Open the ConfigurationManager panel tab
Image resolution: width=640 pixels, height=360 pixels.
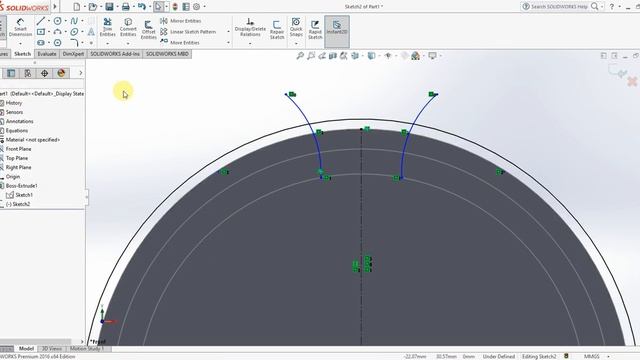point(28,73)
